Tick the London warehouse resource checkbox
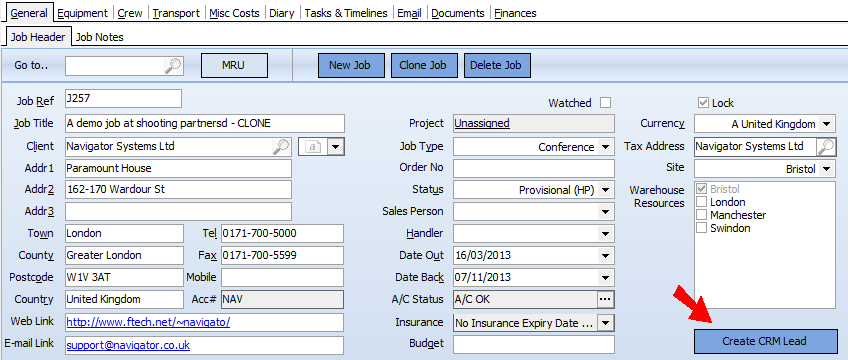The height and width of the screenshot is (360, 848). click(x=701, y=202)
